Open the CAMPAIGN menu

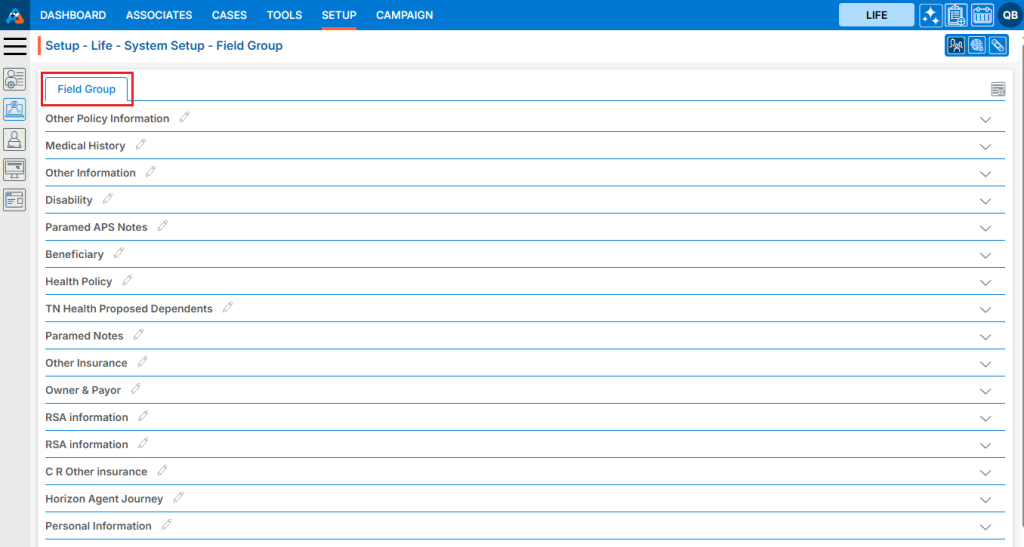click(x=404, y=15)
